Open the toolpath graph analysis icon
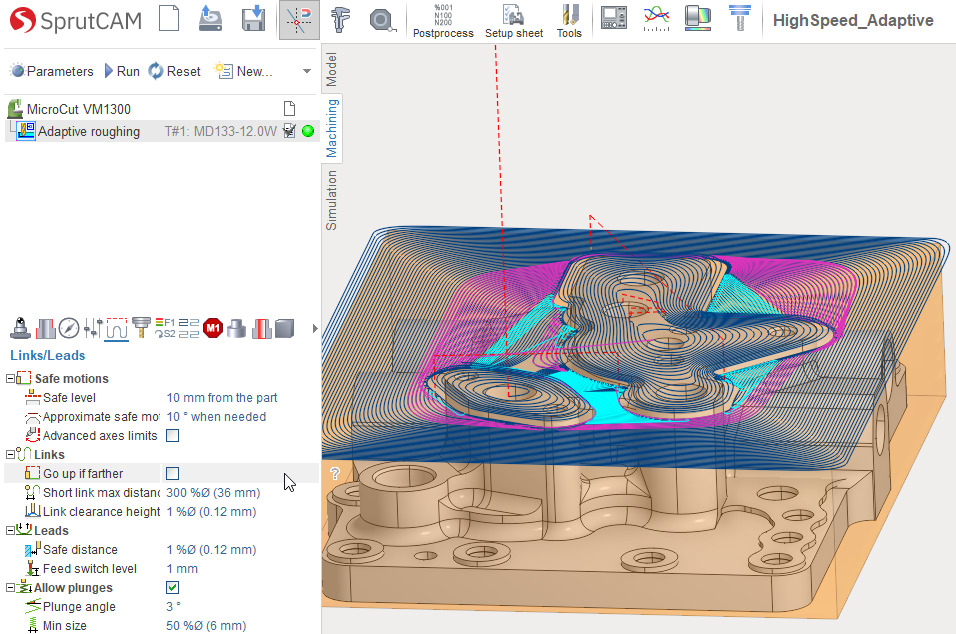956x634 pixels. click(x=656, y=18)
